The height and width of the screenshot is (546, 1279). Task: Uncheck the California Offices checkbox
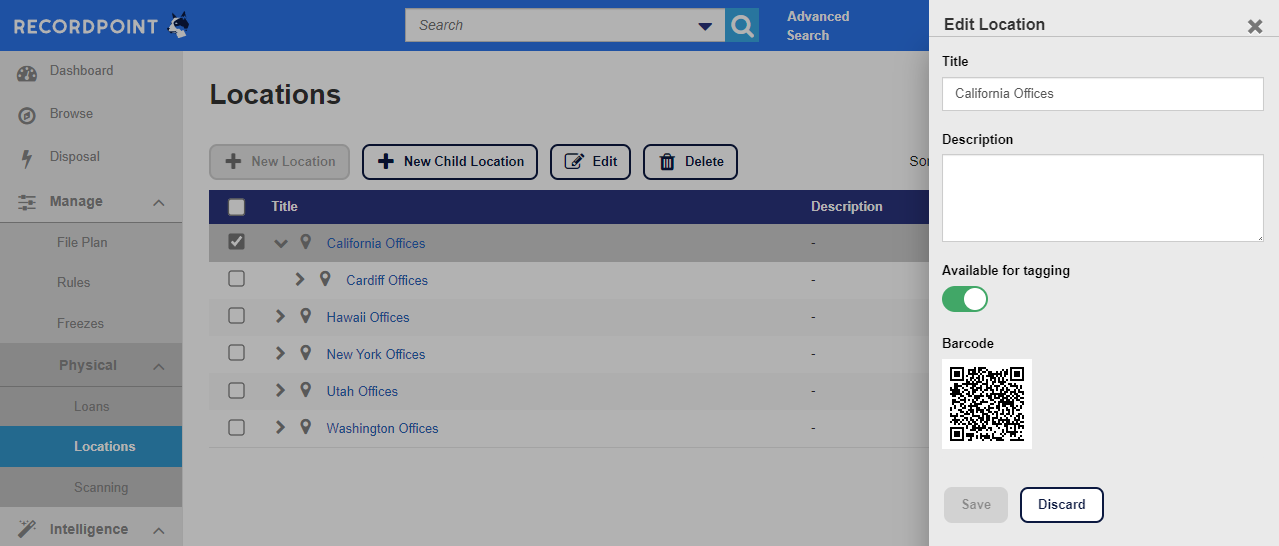pyautogui.click(x=237, y=242)
